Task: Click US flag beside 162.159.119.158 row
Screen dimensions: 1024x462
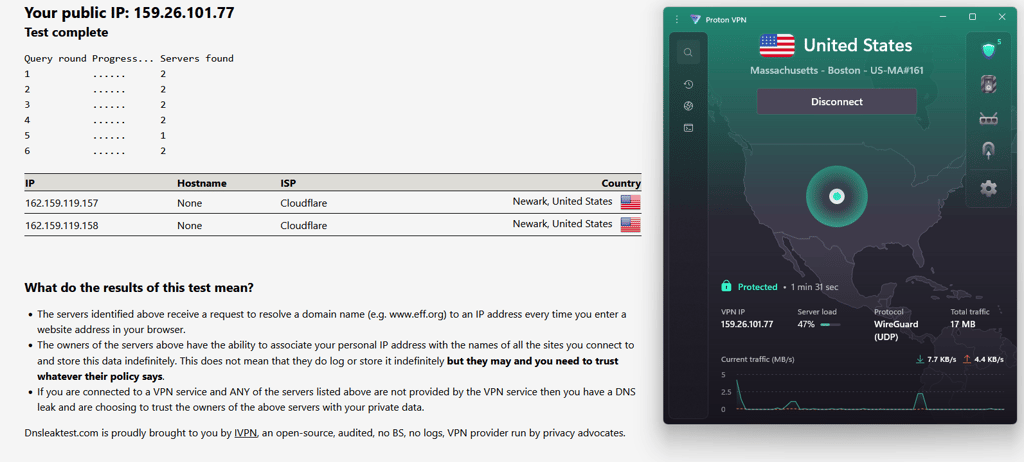Action: pyautogui.click(x=630, y=225)
